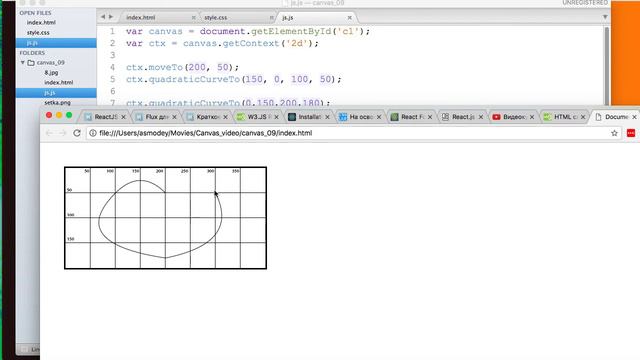Close the style.css editor tab

click(271, 18)
